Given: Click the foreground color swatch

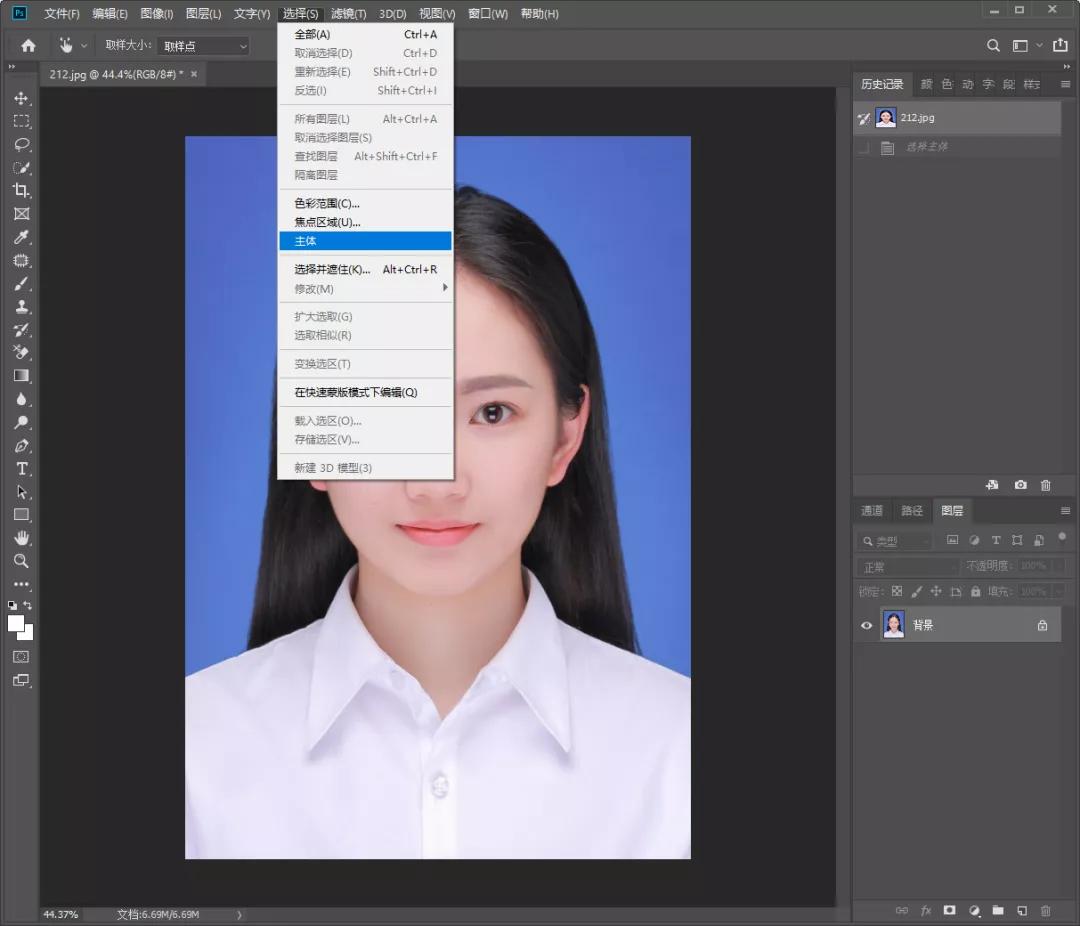Looking at the screenshot, I should click(16, 623).
